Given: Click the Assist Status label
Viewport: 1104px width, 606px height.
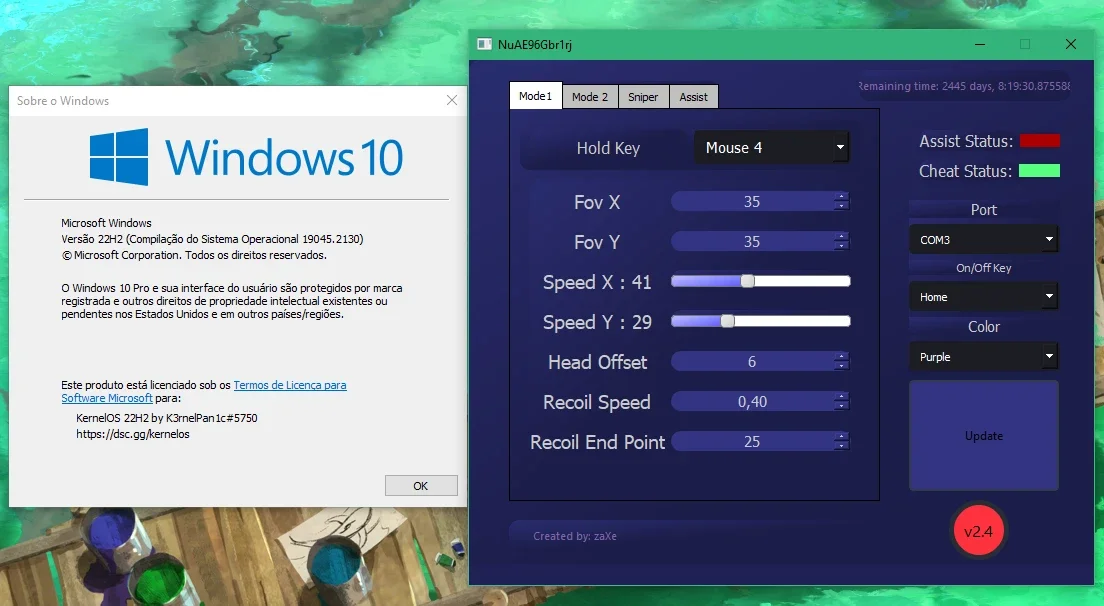Looking at the screenshot, I should coord(966,141).
